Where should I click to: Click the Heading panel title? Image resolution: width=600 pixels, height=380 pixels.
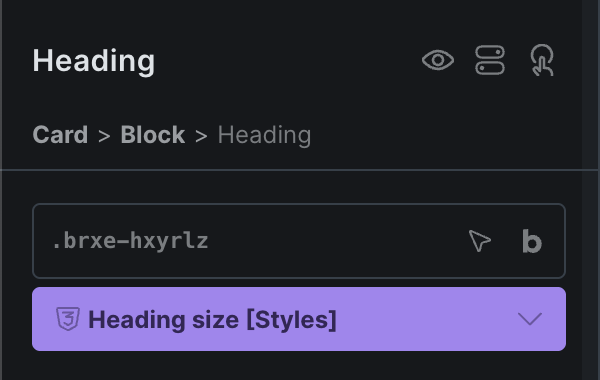point(94,61)
